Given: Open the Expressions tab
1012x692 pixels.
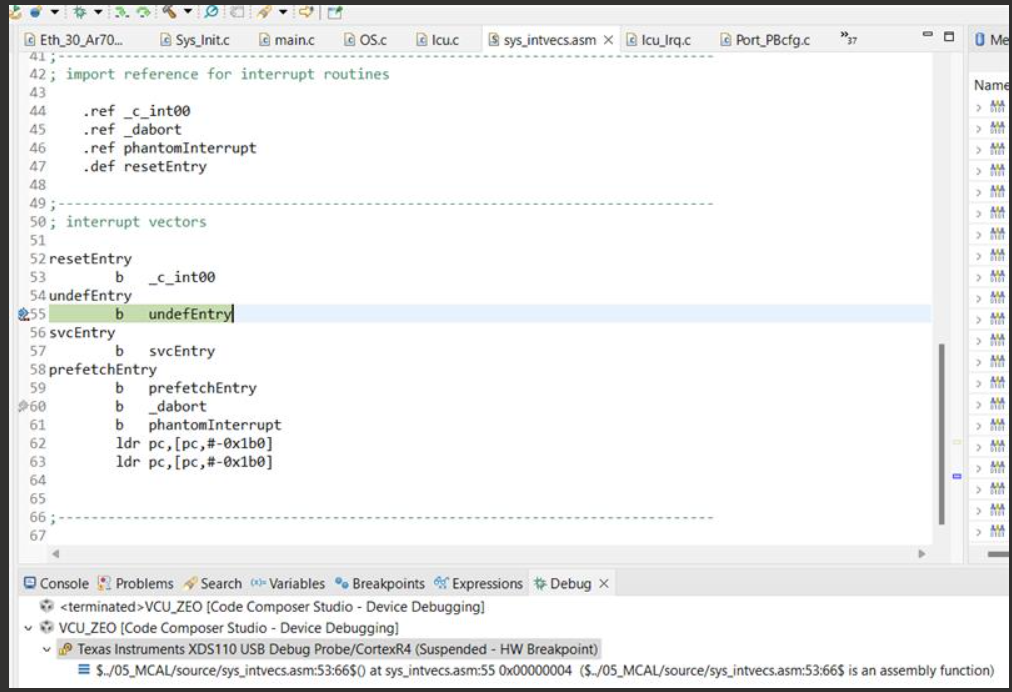Looking at the screenshot, I should pyautogui.click(x=478, y=584).
